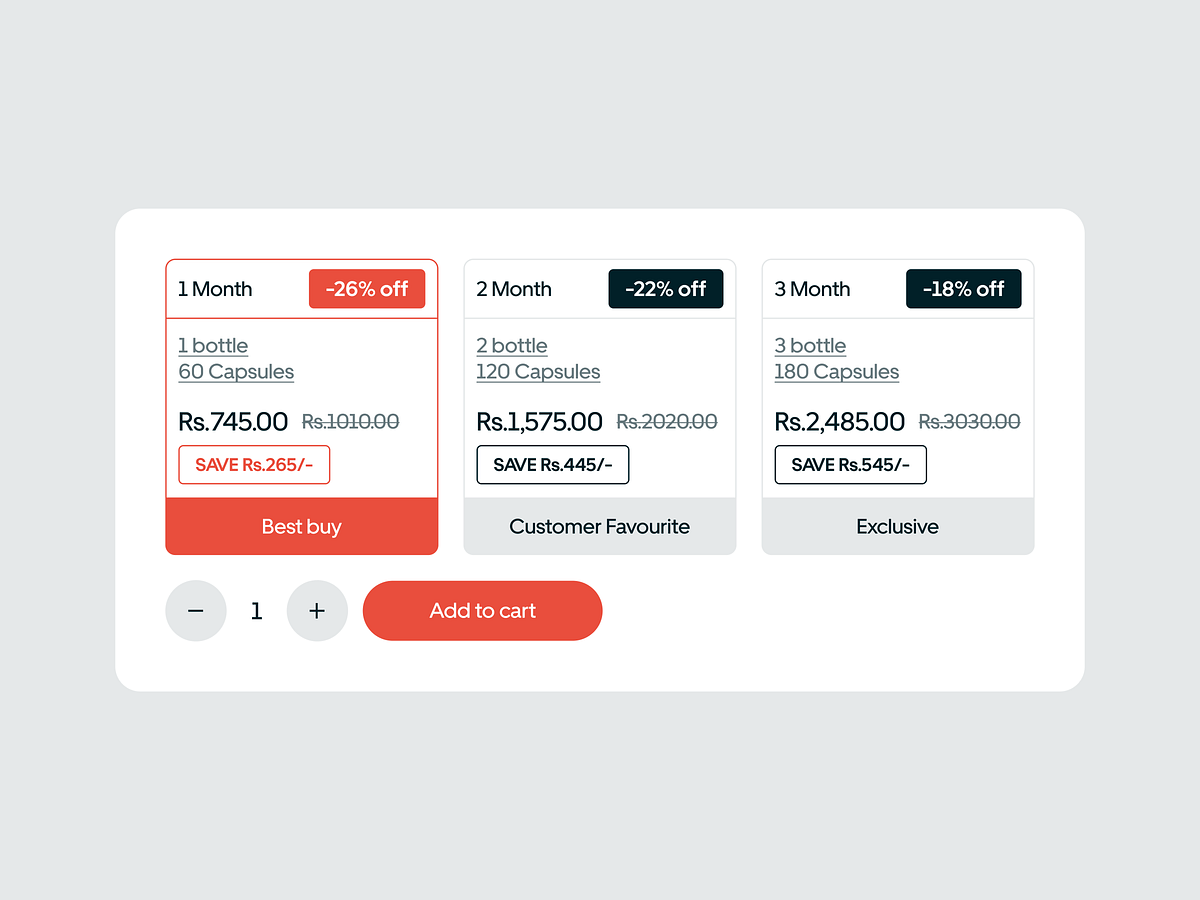Select the 1 Month pricing plan
The height and width of the screenshot is (900, 1200).
coord(214,289)
